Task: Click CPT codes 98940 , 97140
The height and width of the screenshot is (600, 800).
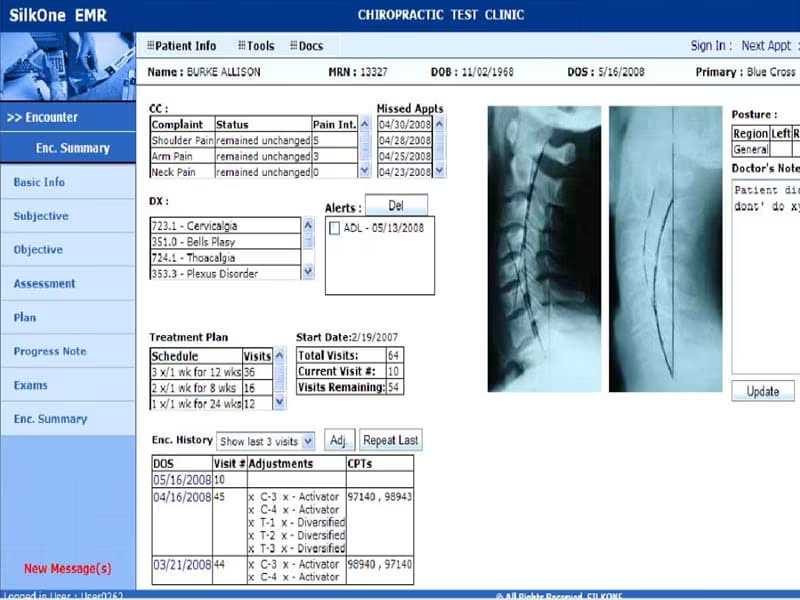Action: [x=380, y=564]
